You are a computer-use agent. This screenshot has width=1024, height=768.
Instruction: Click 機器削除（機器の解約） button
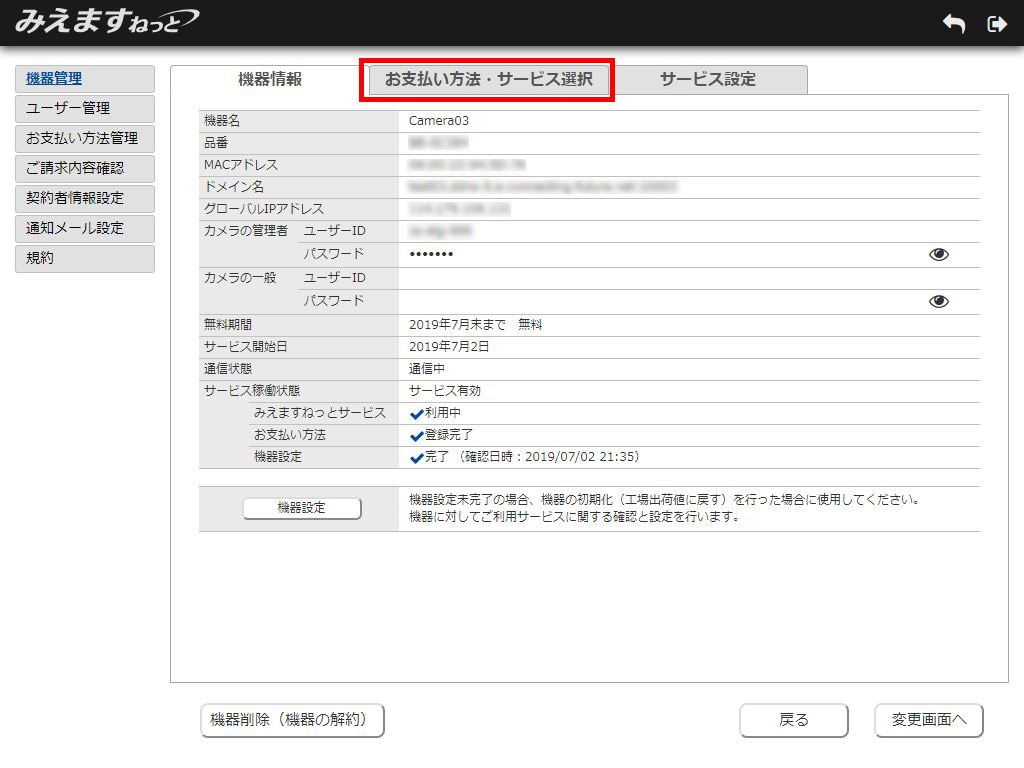point(292,720)
